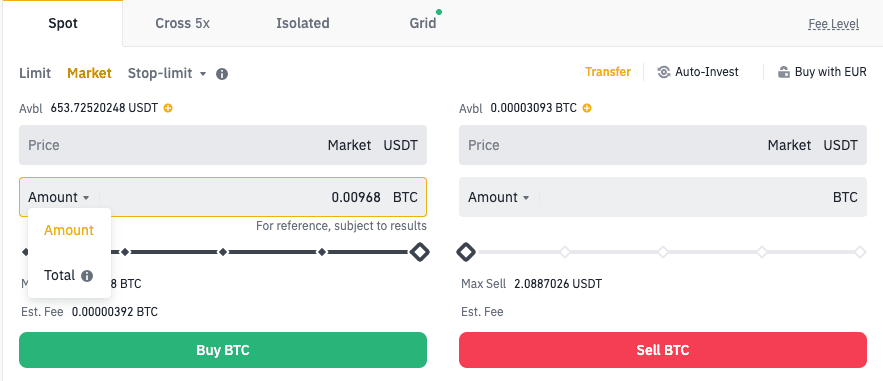Click the plus icon next to USDT balance
This screenshot has height=381, width=883.
point(168,108)
